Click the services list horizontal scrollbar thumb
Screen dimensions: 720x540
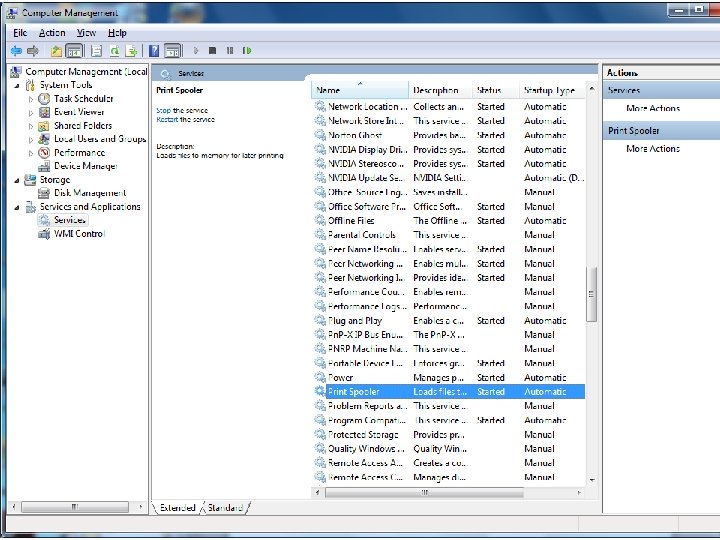coord(424,493)
